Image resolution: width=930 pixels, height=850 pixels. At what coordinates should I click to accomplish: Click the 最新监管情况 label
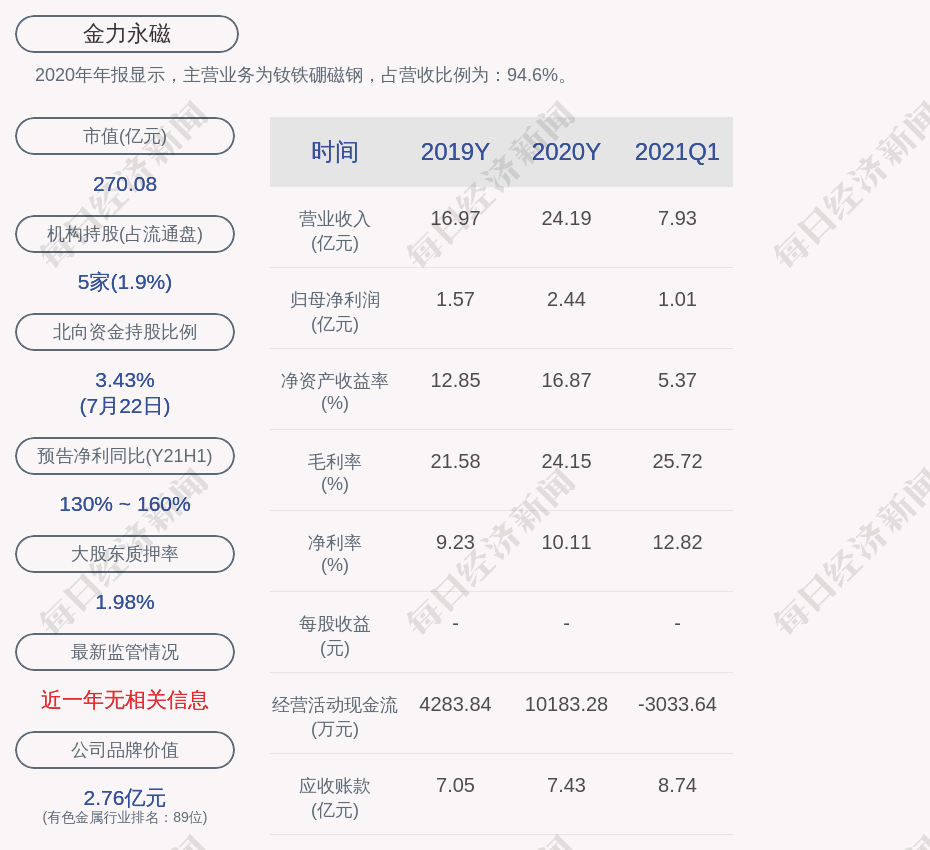coord(125,652)
